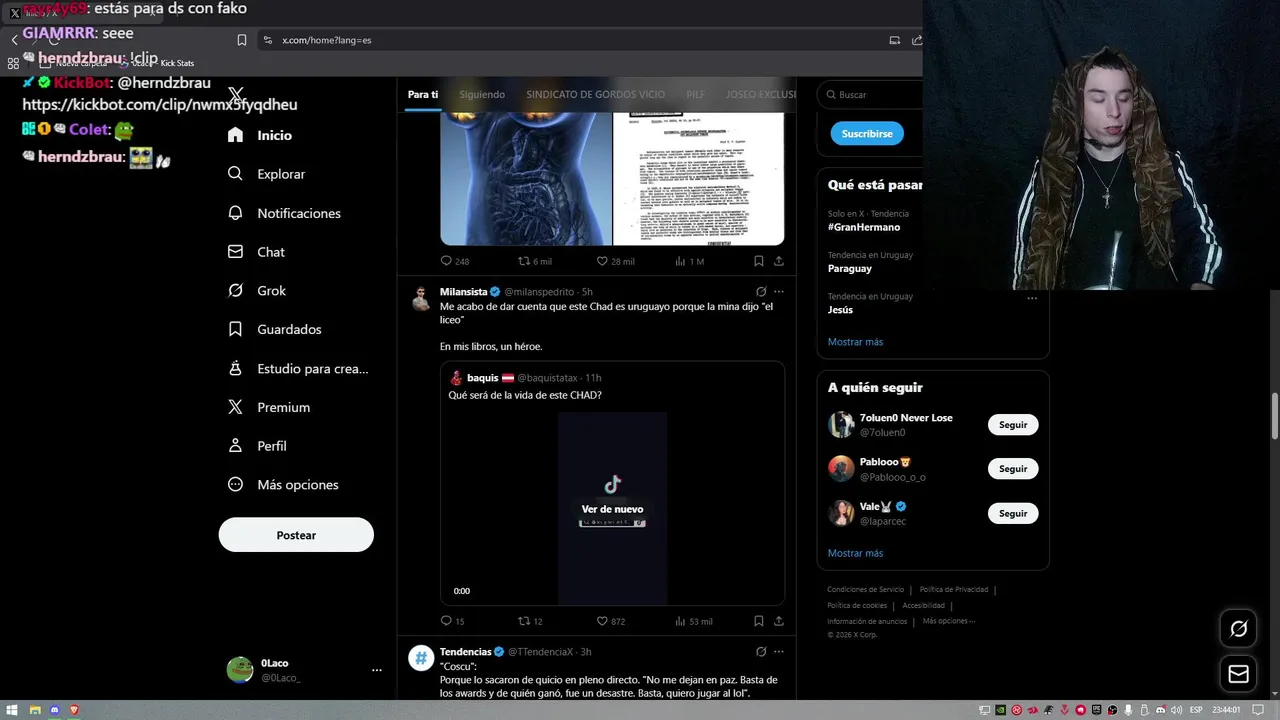Viewport: 1280px width, 720px height.
Task: Open SINDICATO DE GORDOS VICIO tab
Action: [595, 94]
